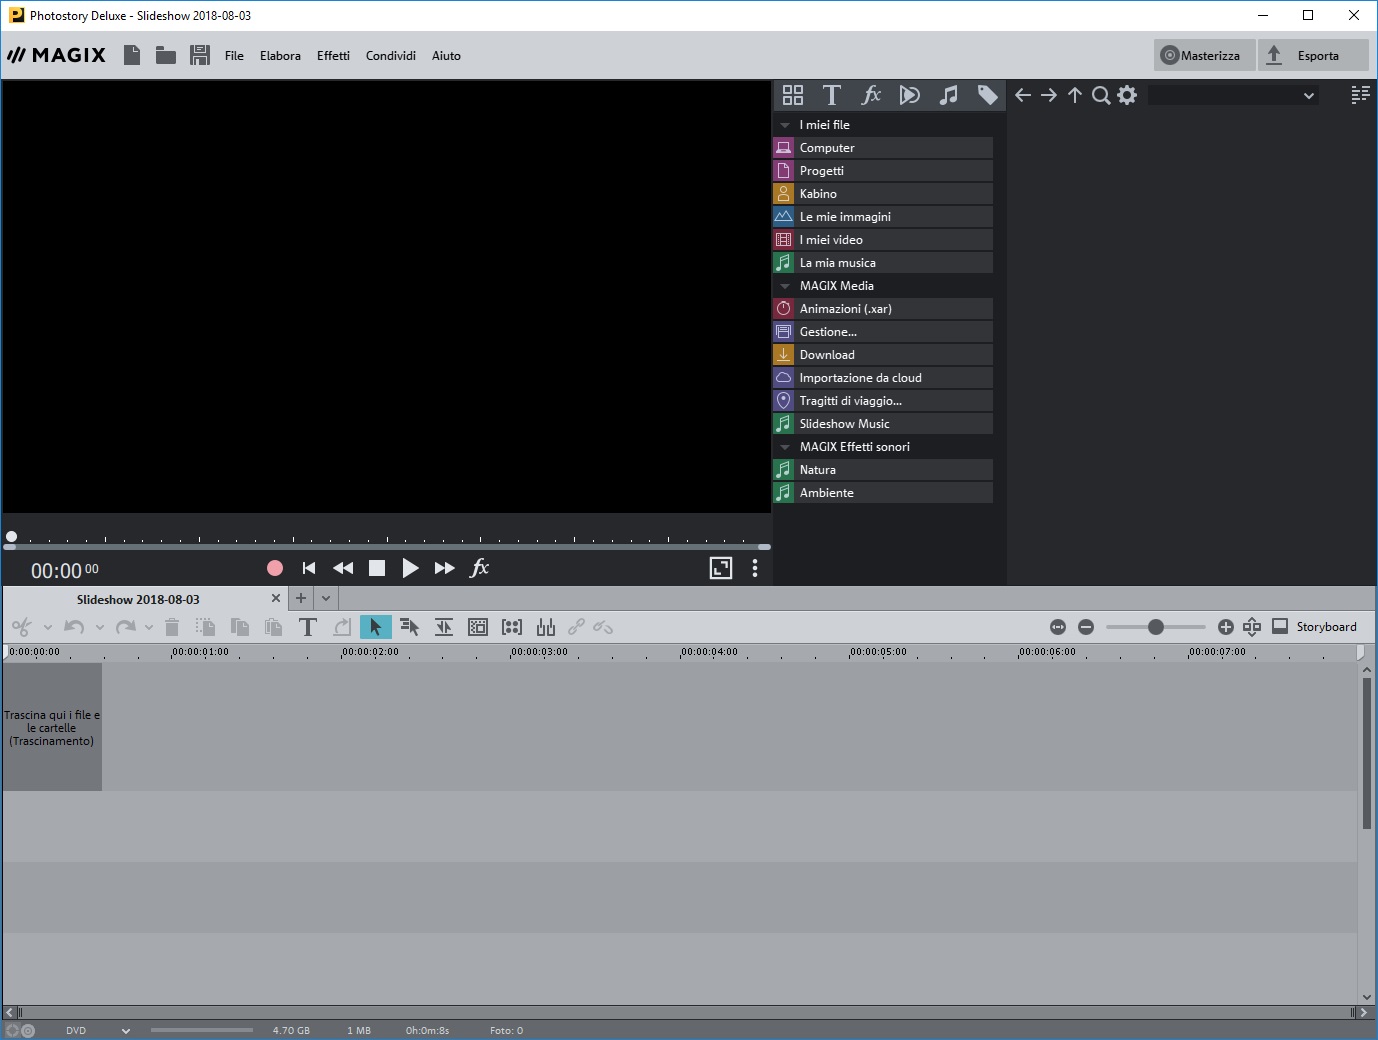Change media pool list view mode
This screenshot has height=1040, width=1378.
pyautogui.click(x=1360, y=95)
